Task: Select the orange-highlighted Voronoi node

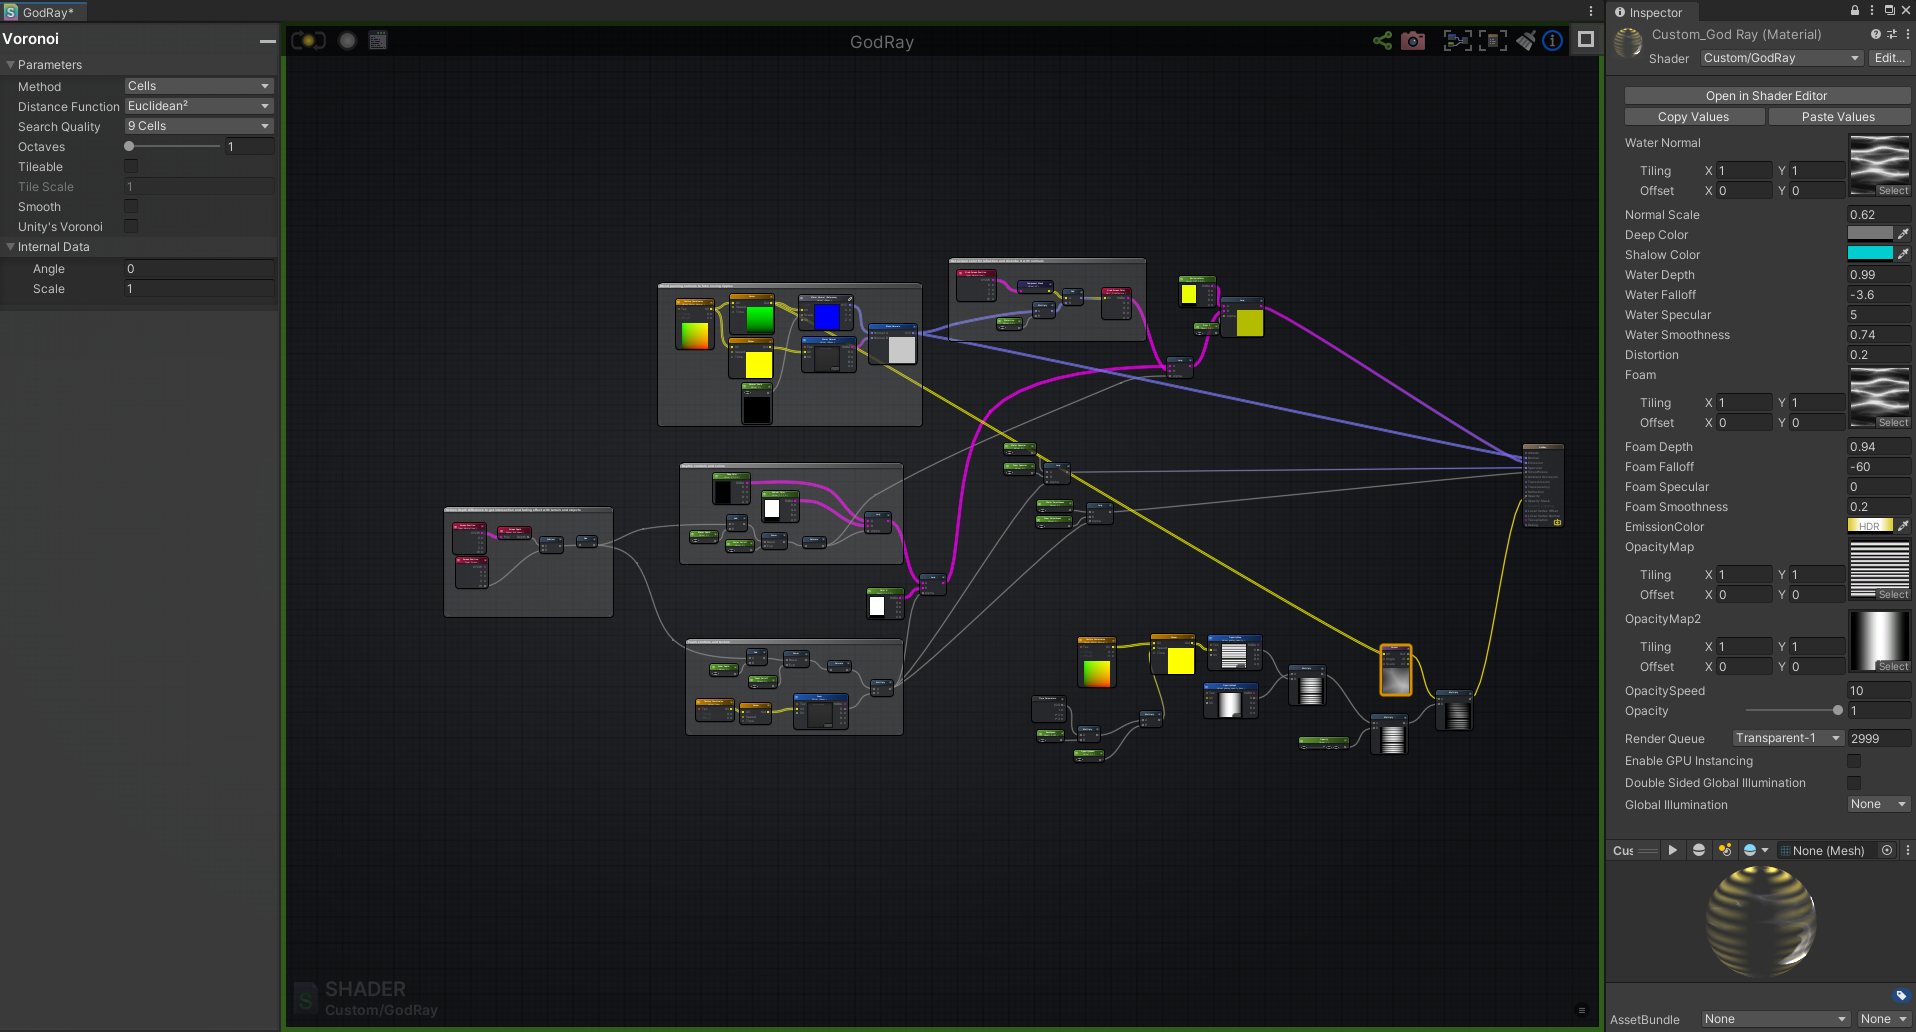Action: tap(1395, 669)
